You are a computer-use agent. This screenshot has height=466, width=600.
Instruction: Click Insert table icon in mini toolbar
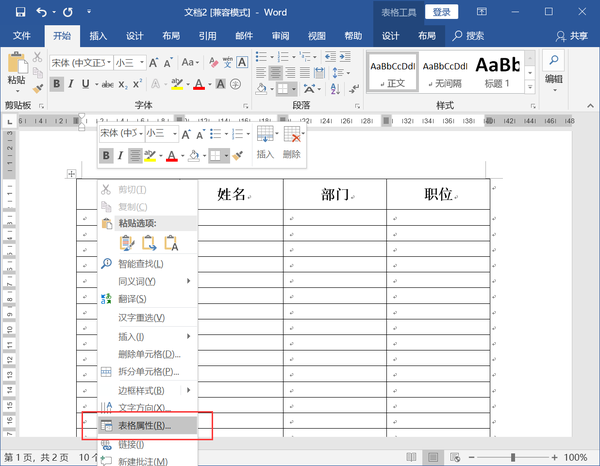pos(265,134)
